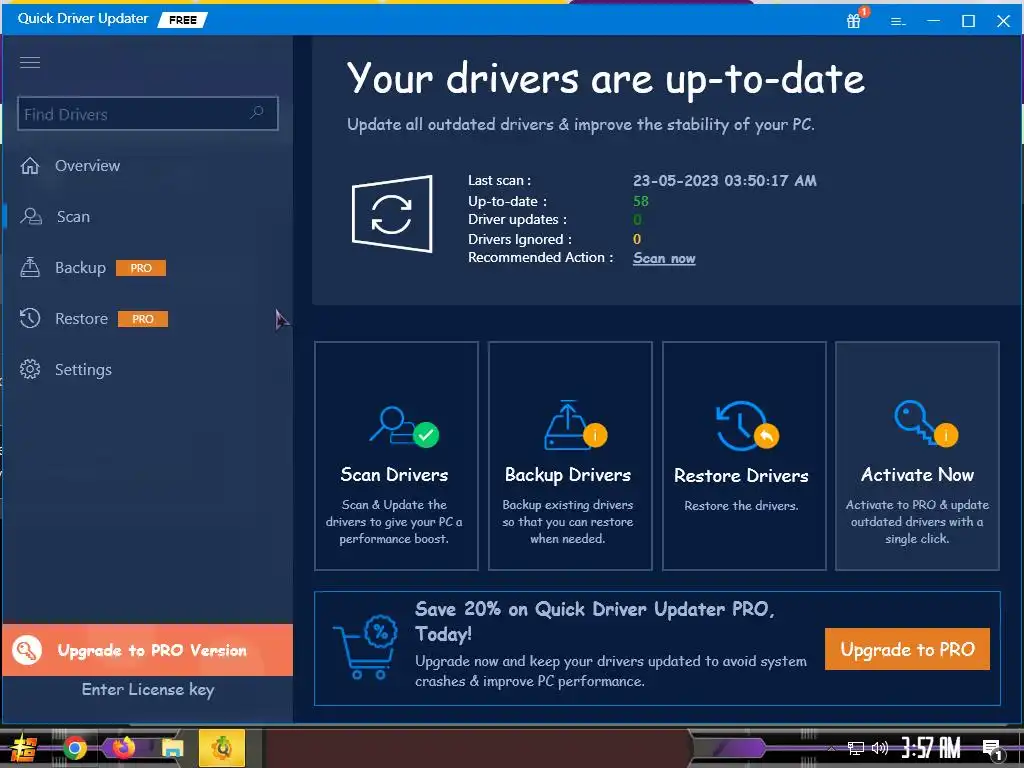Open the Backup Drivers card
This screenshot has height=768, width=1024.
coord(570,456)
